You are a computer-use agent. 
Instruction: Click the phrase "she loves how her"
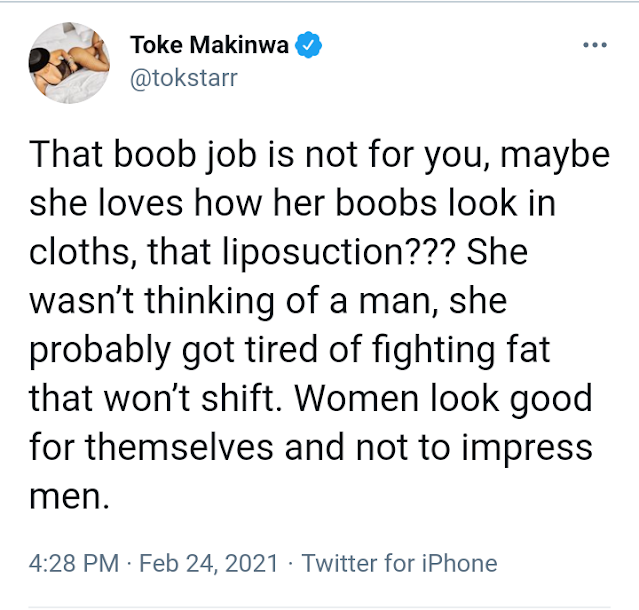tap(154, 203)
